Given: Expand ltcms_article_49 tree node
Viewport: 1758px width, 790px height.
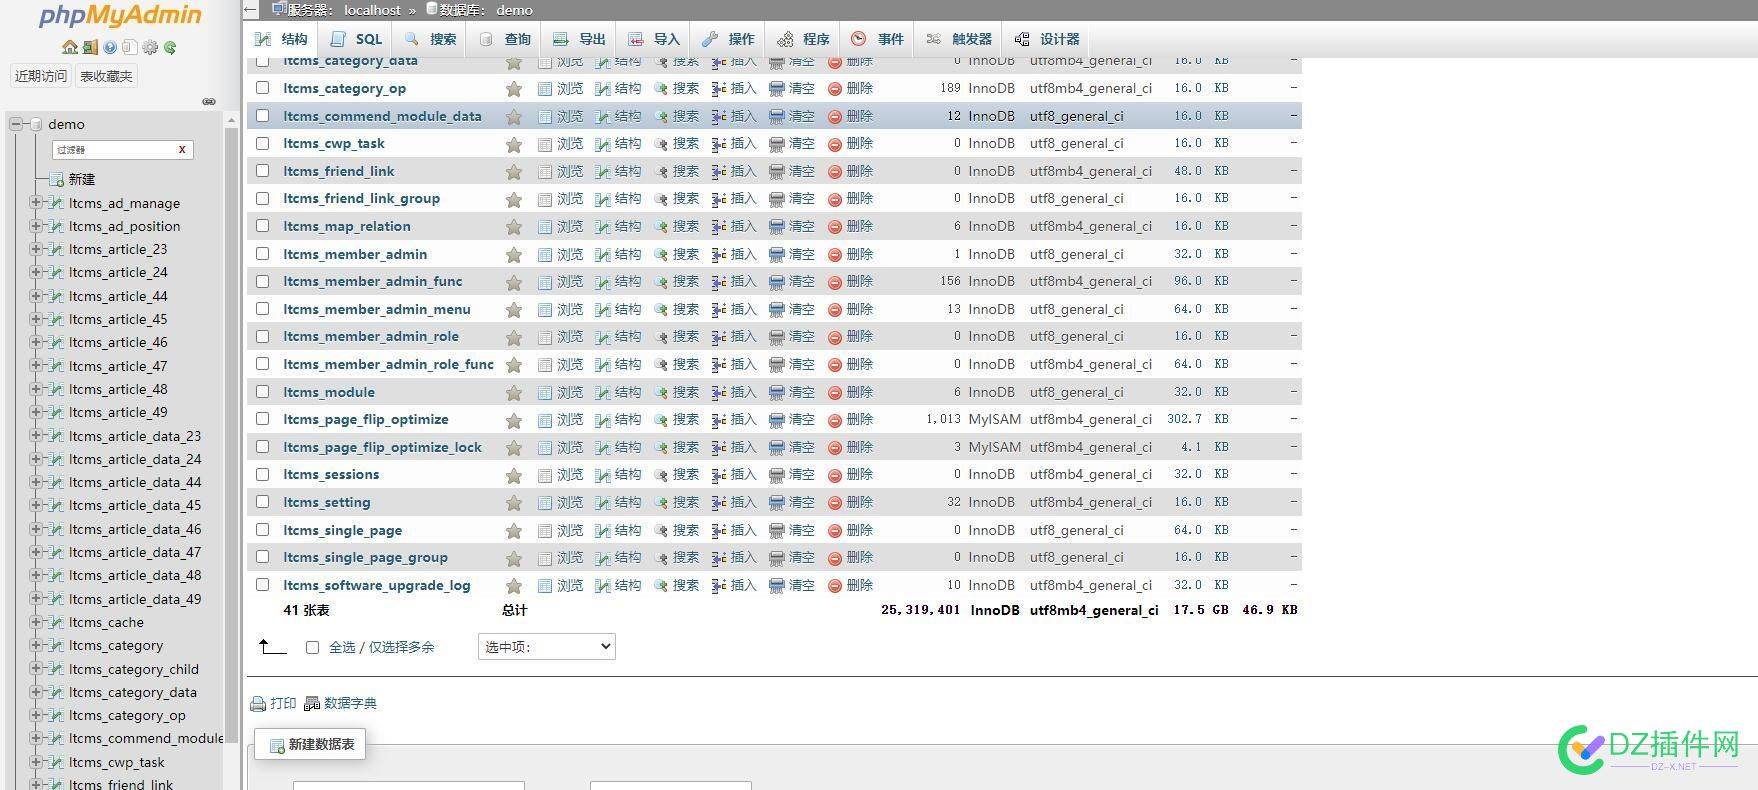Looking at the screenshot, I should [x=35, y=412].
